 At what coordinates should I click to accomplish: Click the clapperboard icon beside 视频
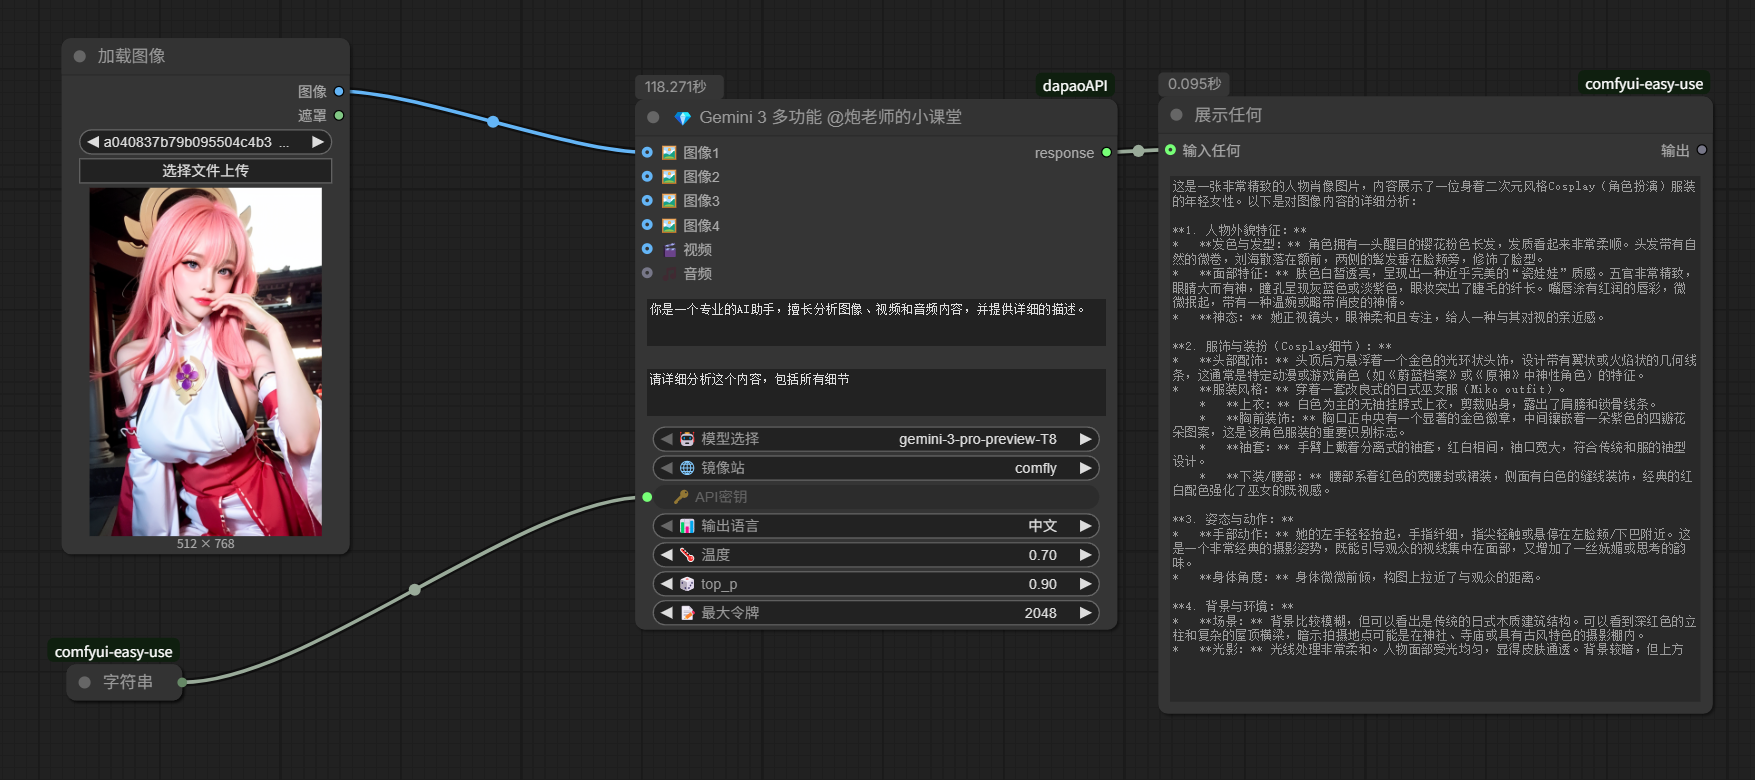pyautogui.click(x=670, y=250)
